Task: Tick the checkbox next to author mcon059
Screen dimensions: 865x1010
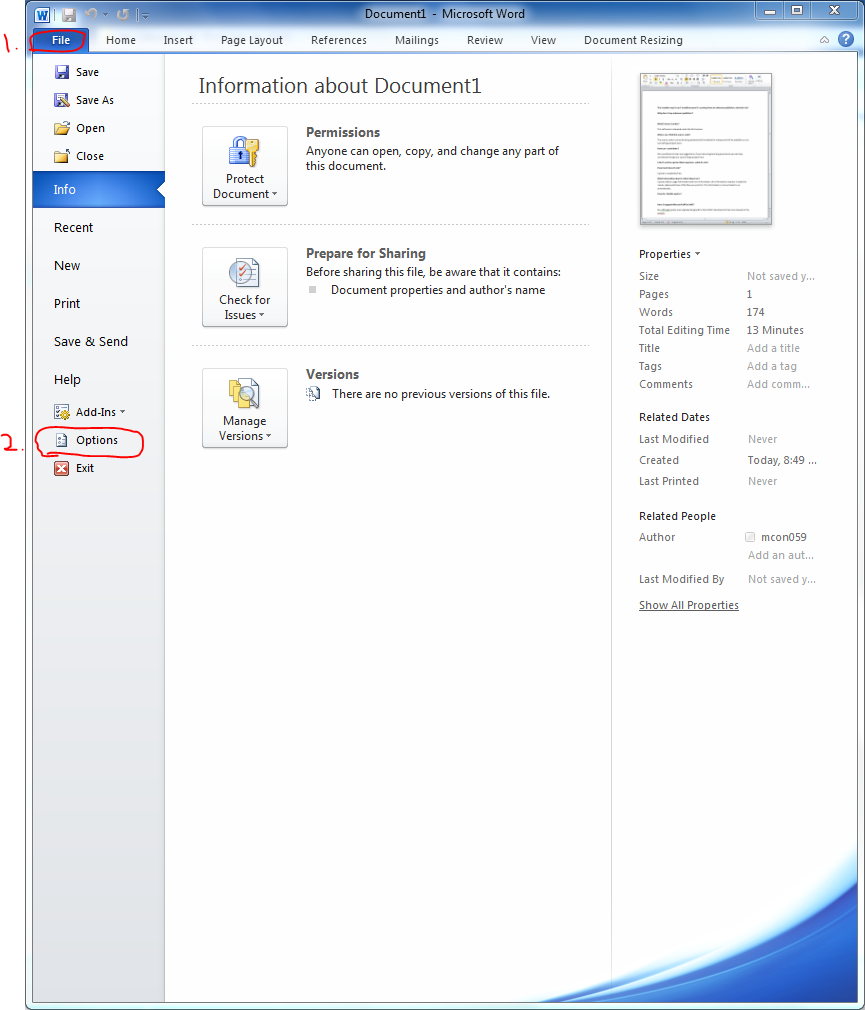Action: click(750, 537)
